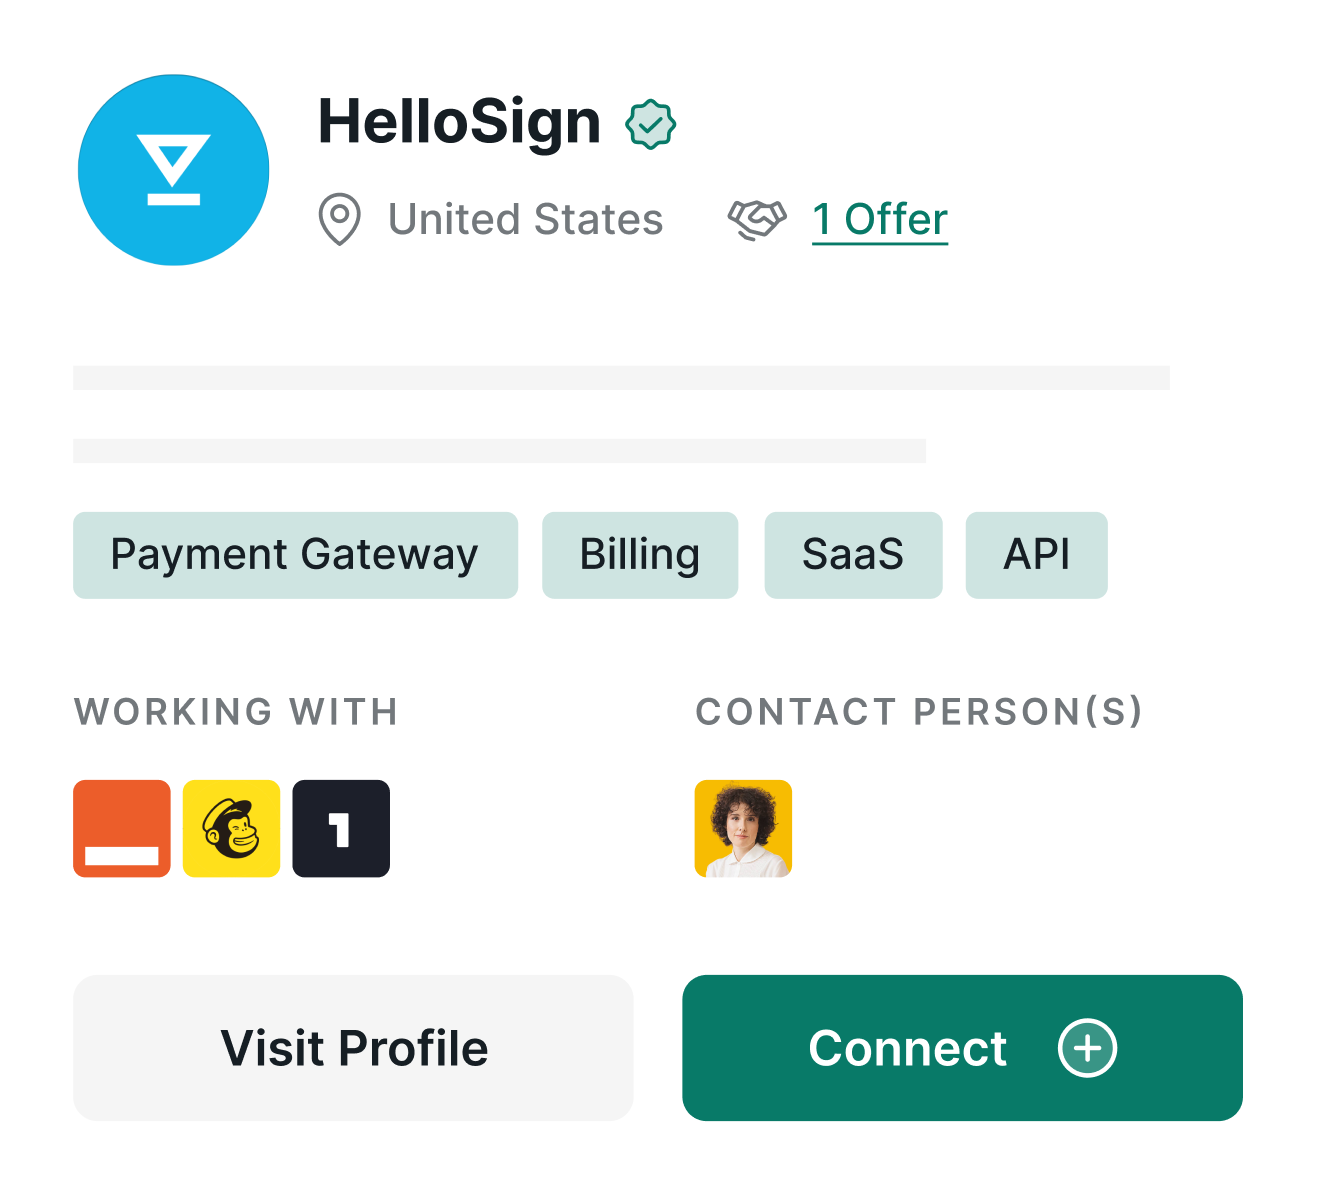1317x1192 pixels.
Task: Click the WORKING WITH section label
Action: [x=236, y=713]
